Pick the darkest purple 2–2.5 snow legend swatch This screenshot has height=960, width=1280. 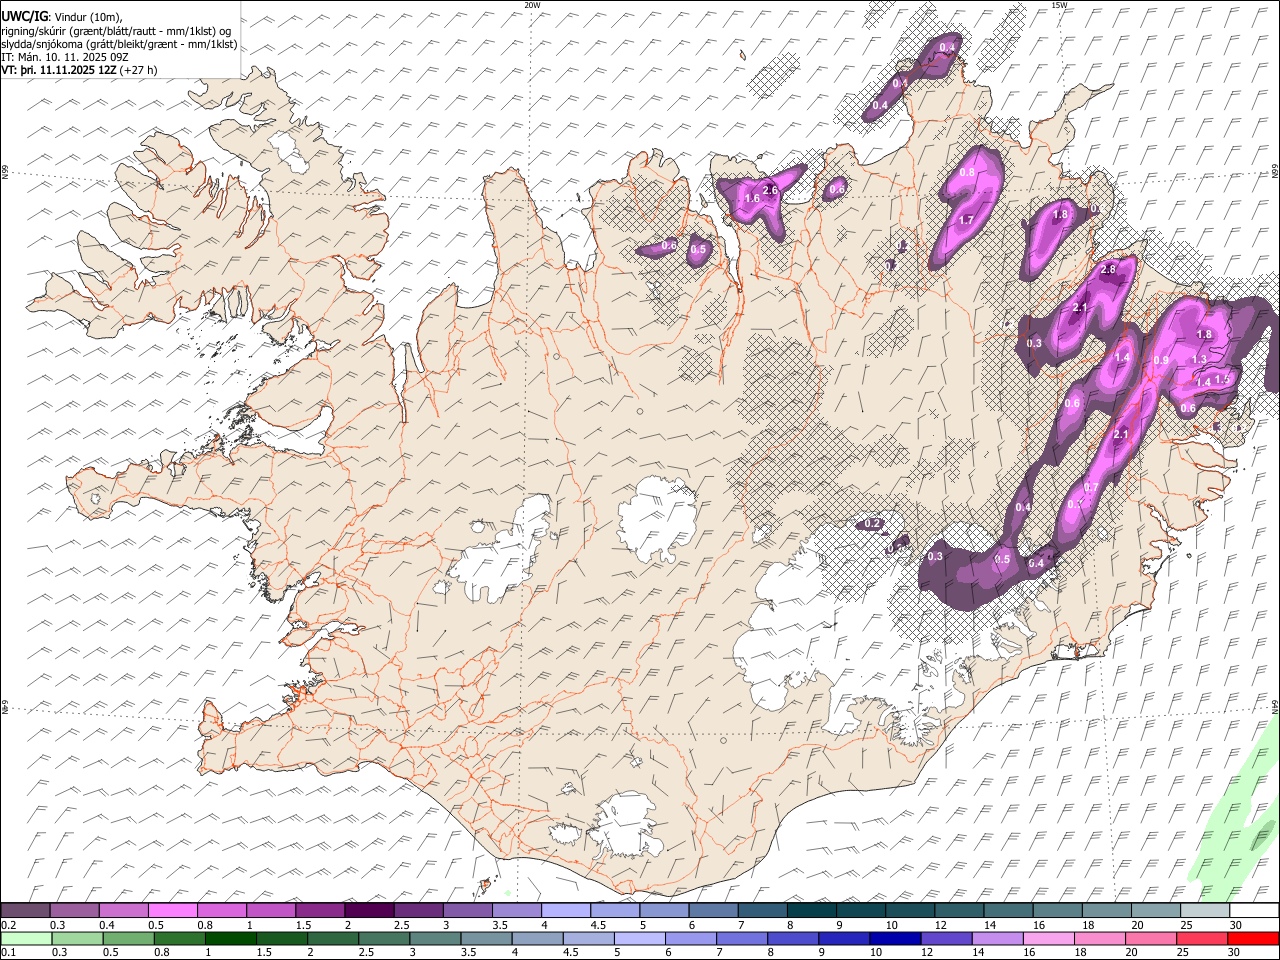tap(370, 911)
